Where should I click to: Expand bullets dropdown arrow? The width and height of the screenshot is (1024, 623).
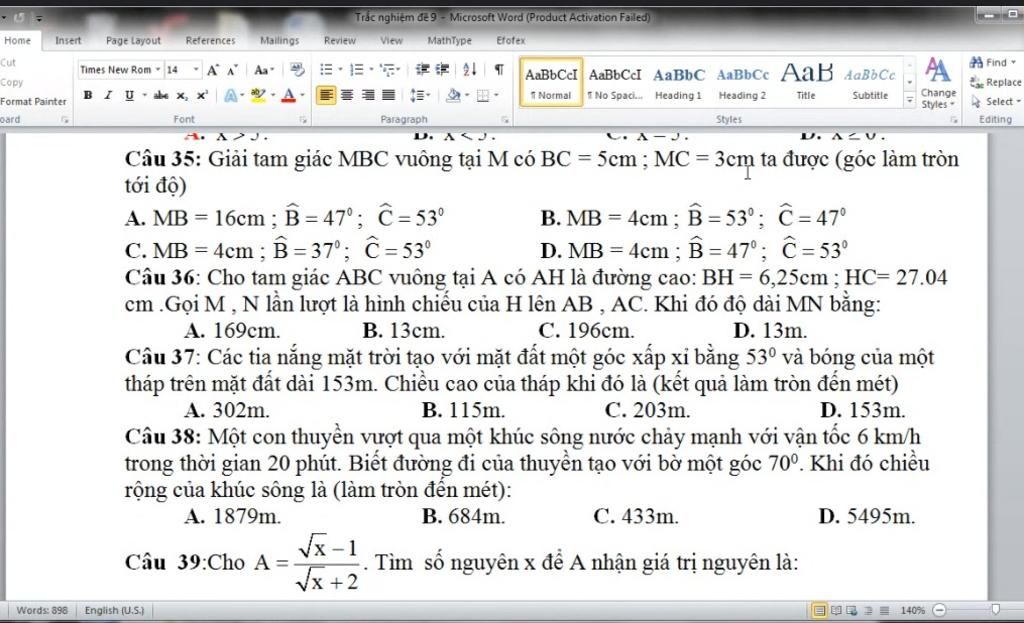340,69
